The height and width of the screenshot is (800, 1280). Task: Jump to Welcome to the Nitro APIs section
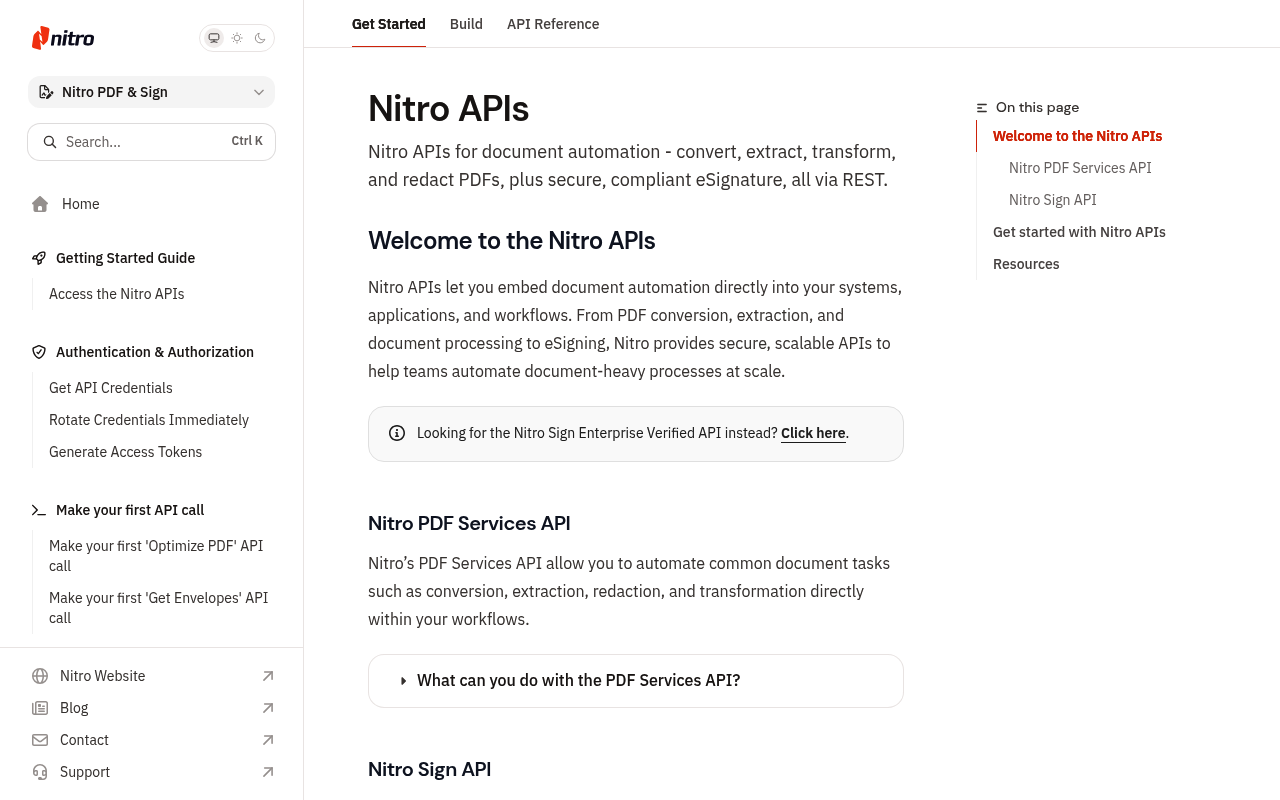[x=1078, y=136]
